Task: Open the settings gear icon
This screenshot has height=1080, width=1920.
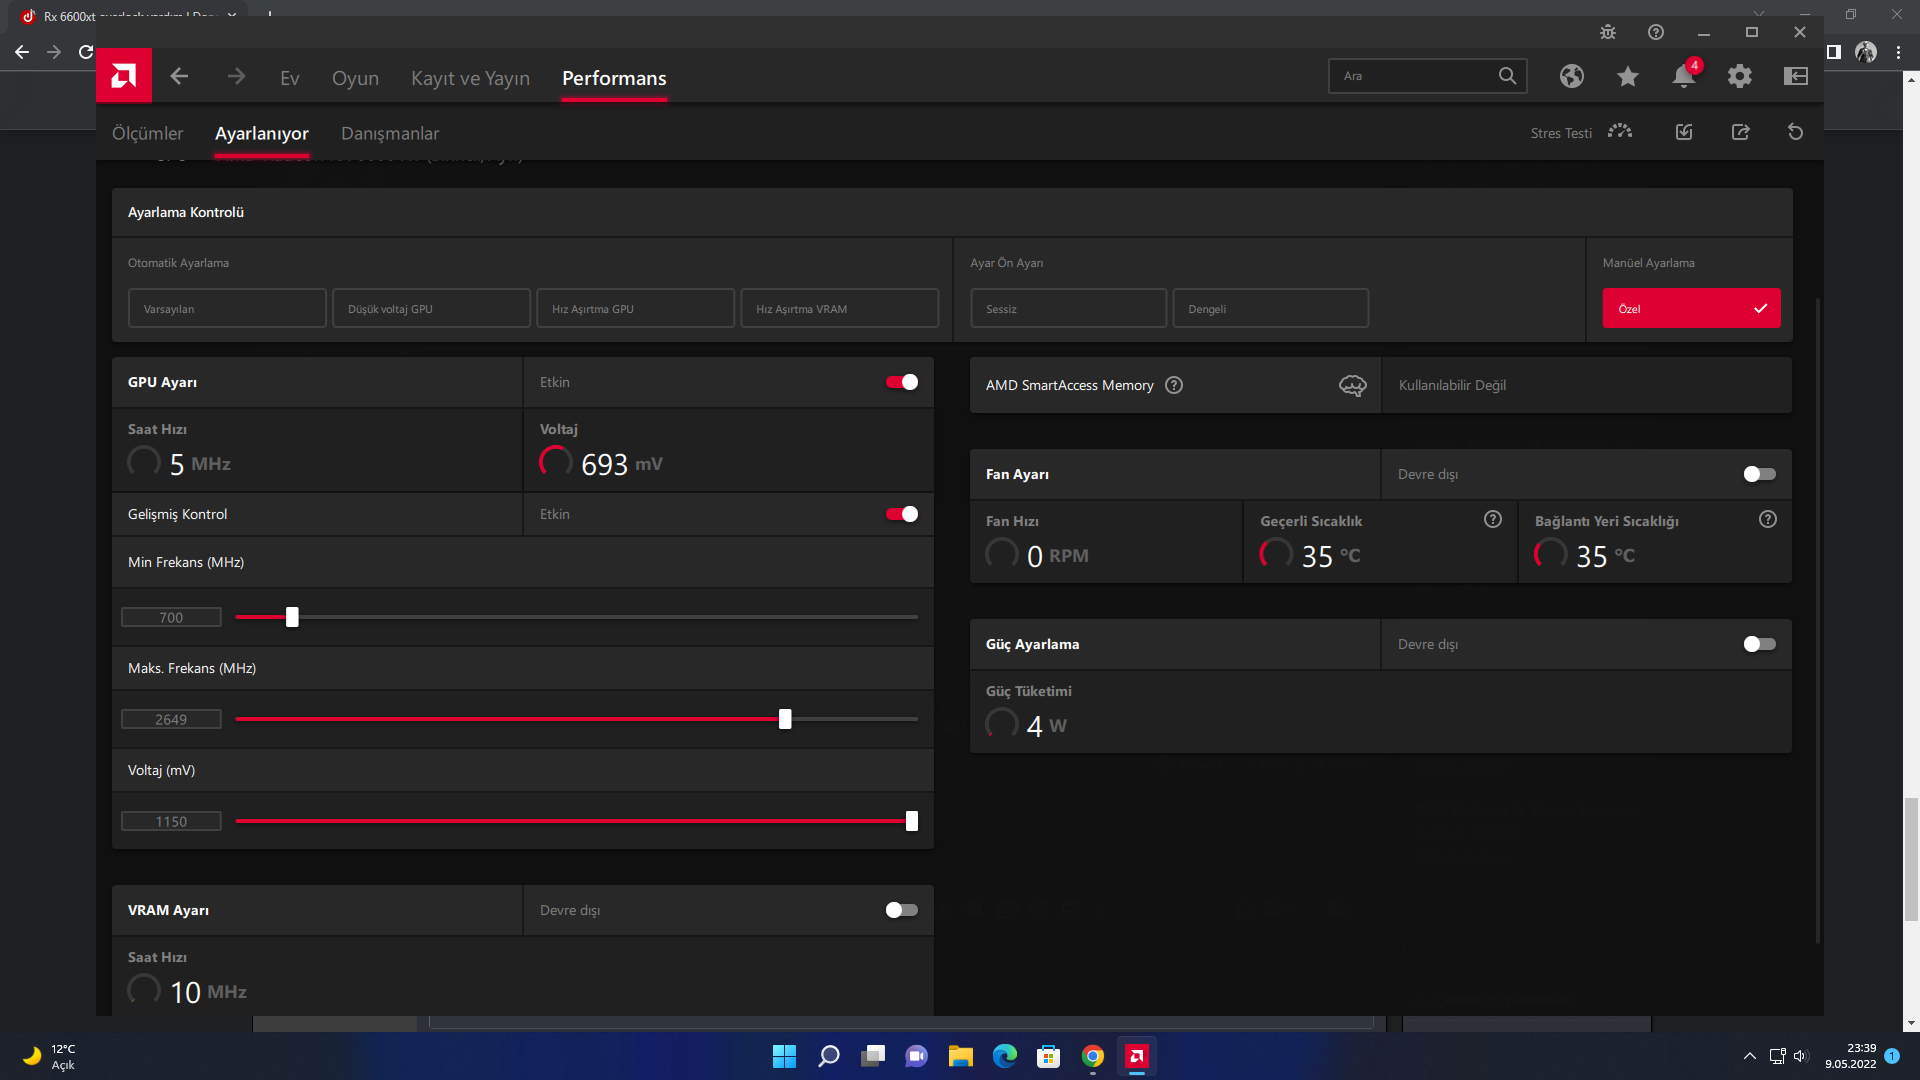Action: click(1740, 76)
